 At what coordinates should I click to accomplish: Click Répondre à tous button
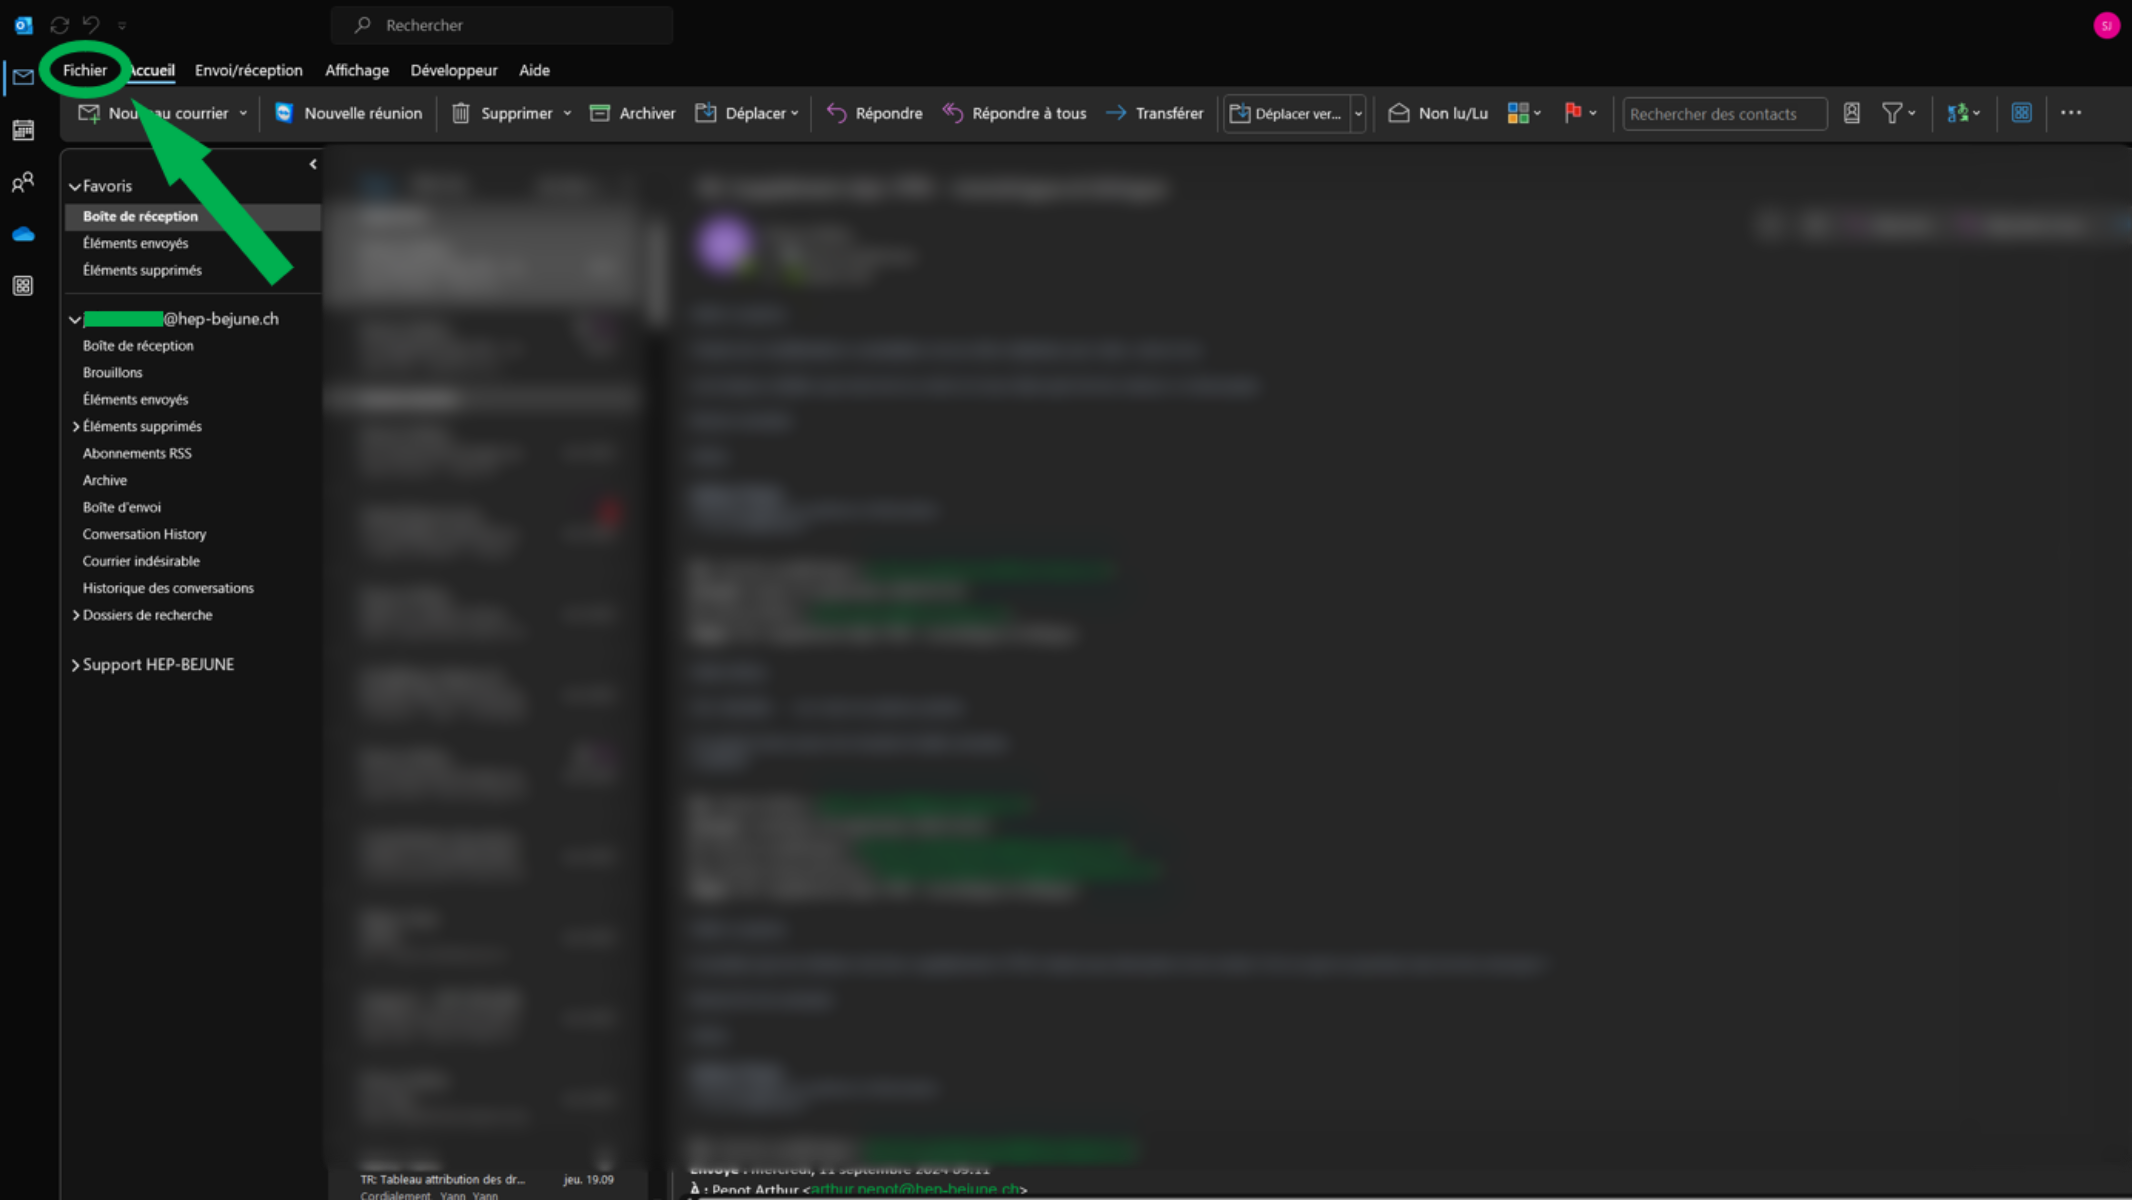(x=1014, y=114)
